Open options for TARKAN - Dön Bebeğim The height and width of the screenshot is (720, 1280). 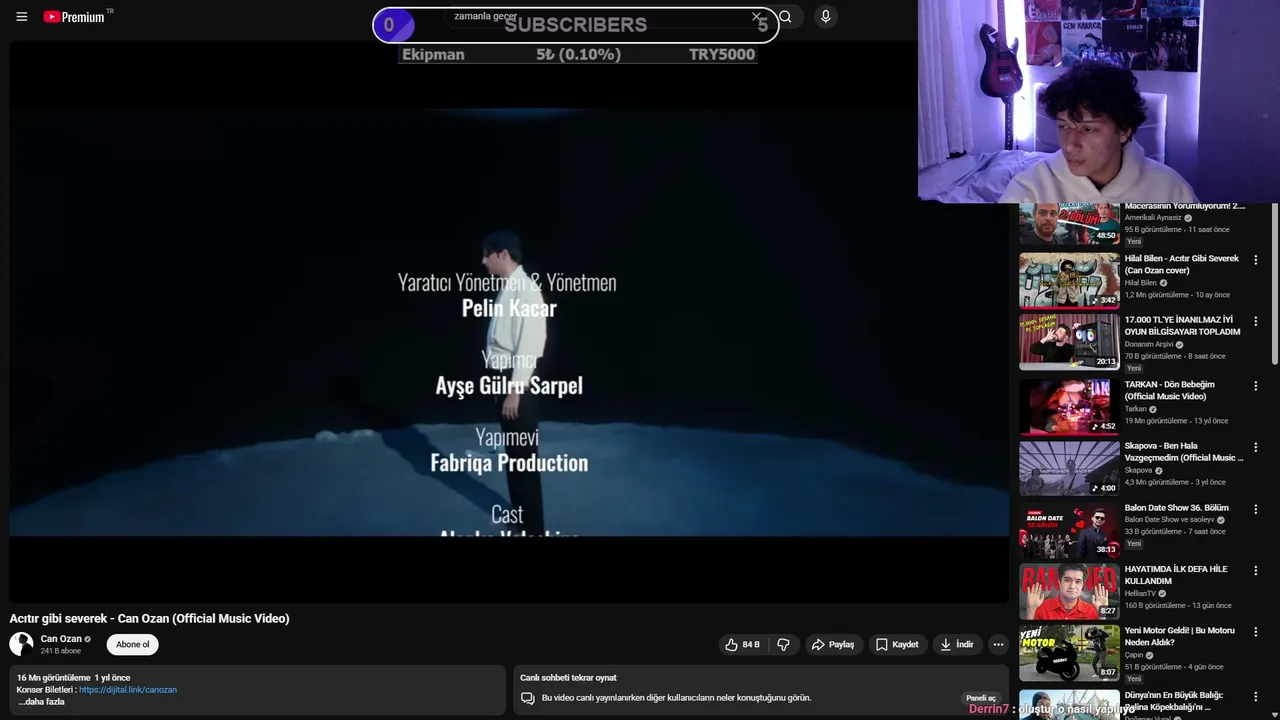[1256, 385]
